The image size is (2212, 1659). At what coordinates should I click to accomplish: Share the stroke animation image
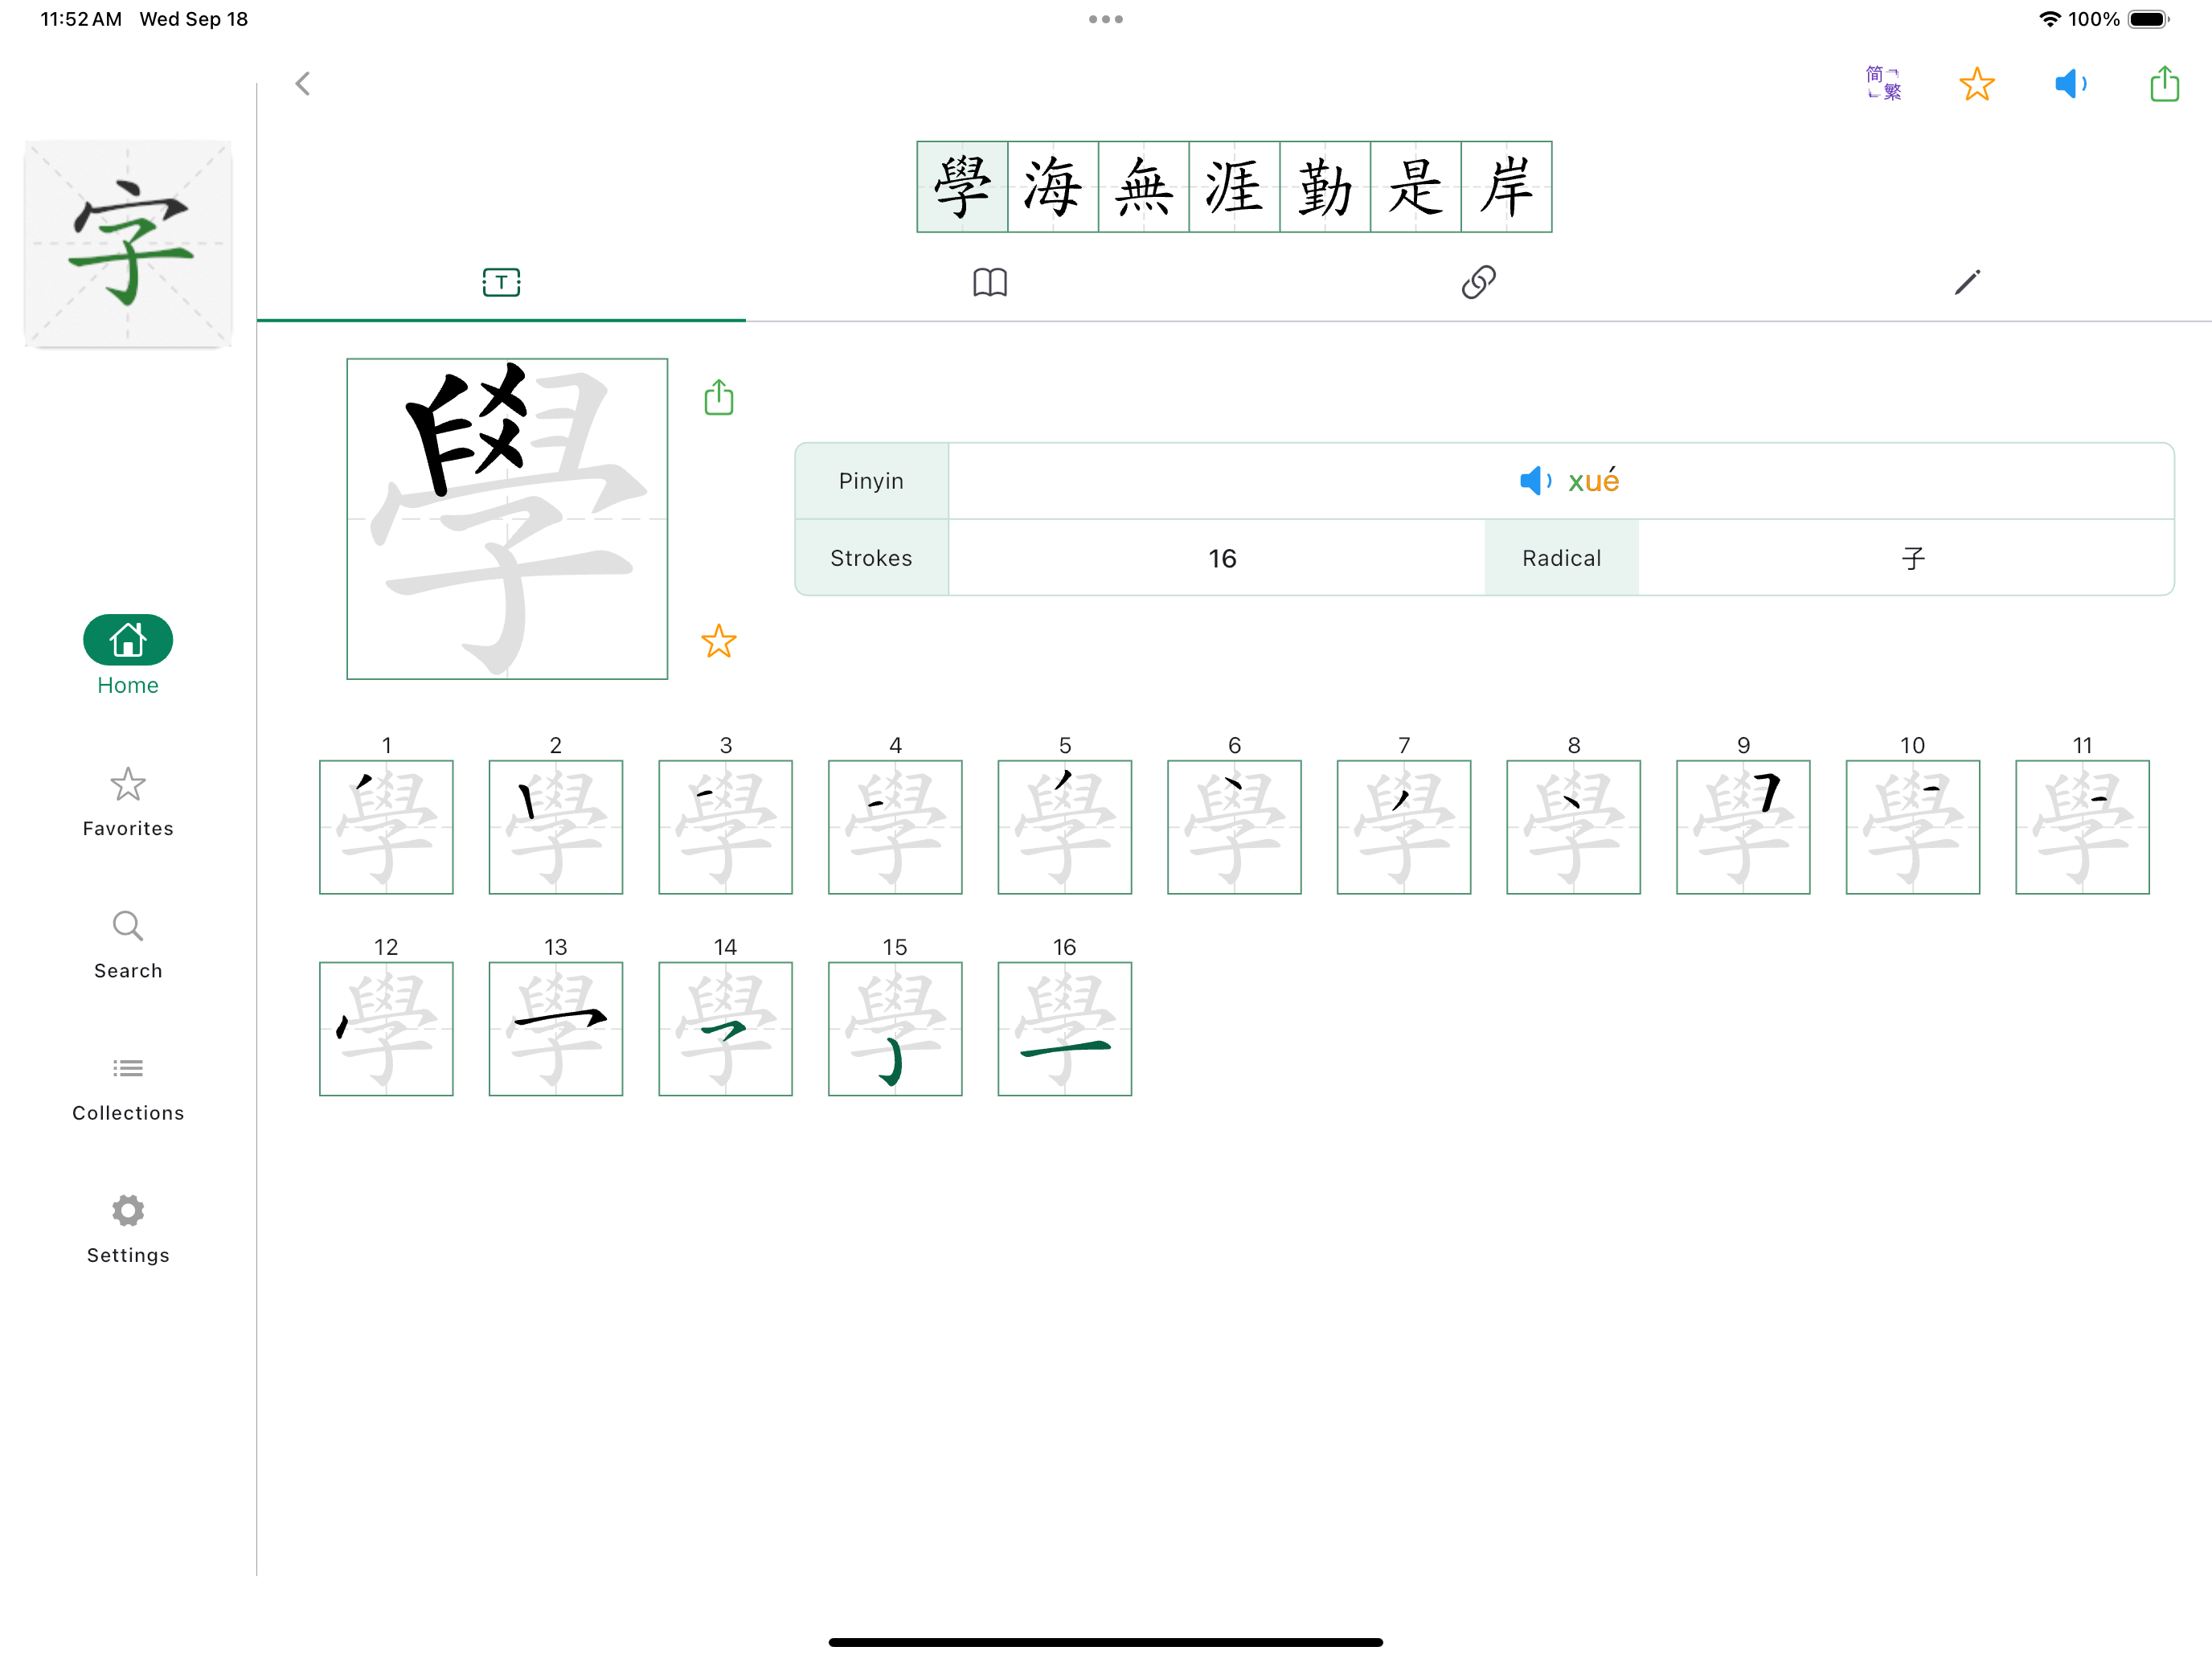click(719, 398)
